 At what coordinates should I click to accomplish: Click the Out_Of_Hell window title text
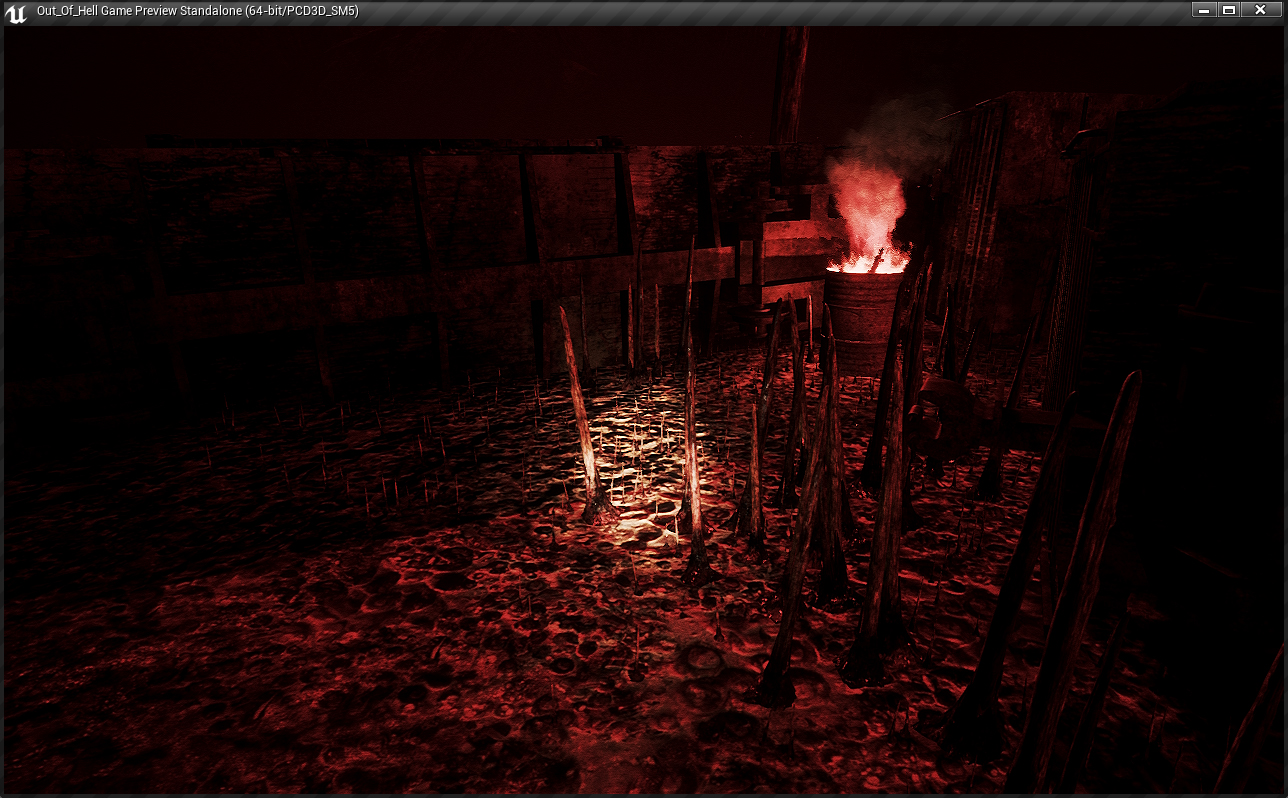(x=197, y=11)
